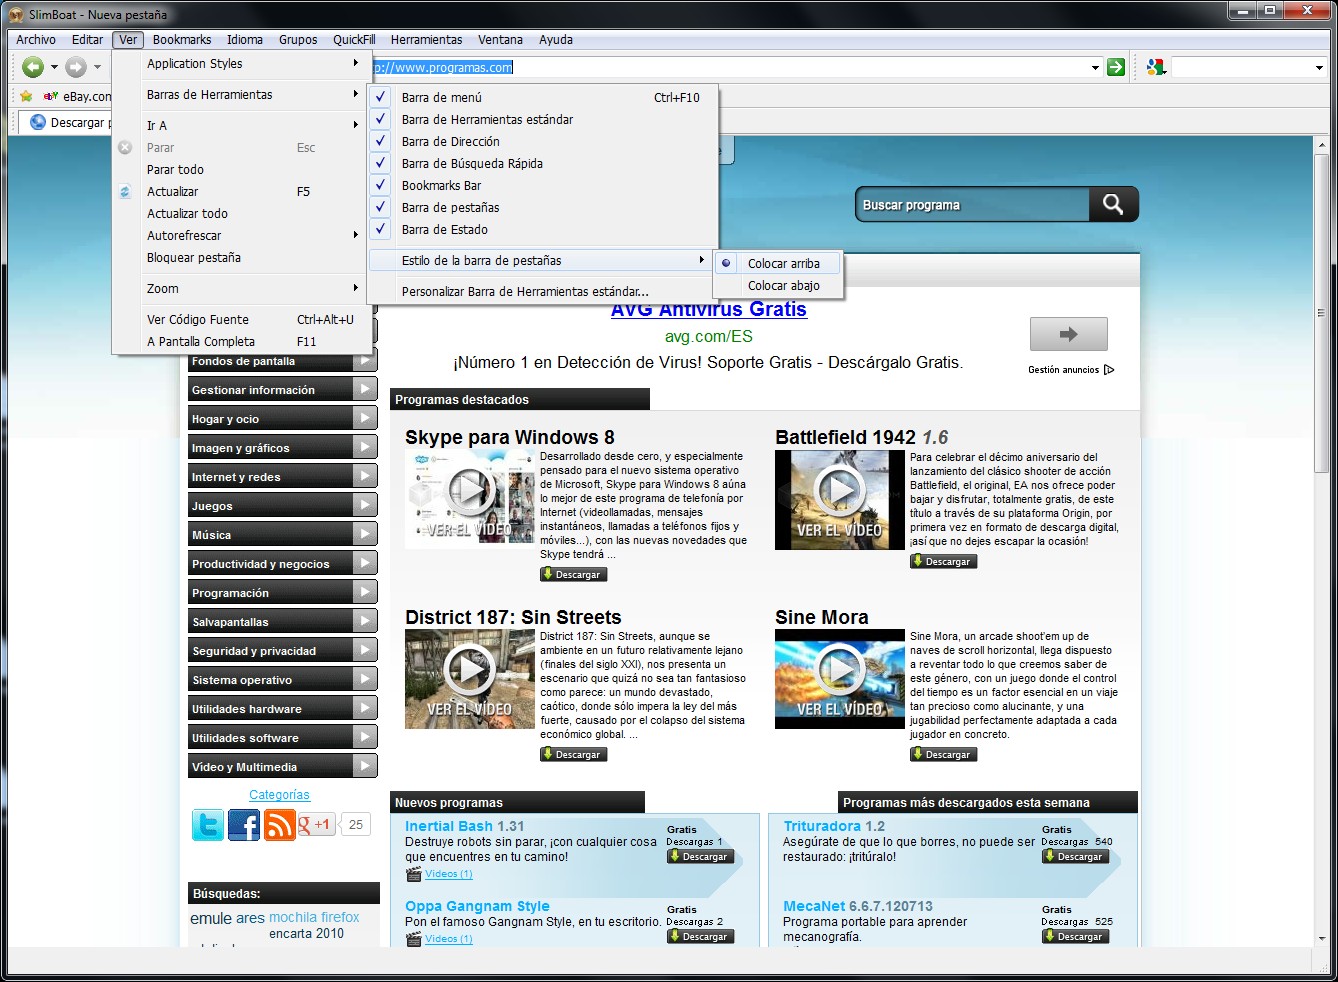Click the vertical scrollbar down arrow
The image size is (1338, 982).
(x=1321, y=939)
